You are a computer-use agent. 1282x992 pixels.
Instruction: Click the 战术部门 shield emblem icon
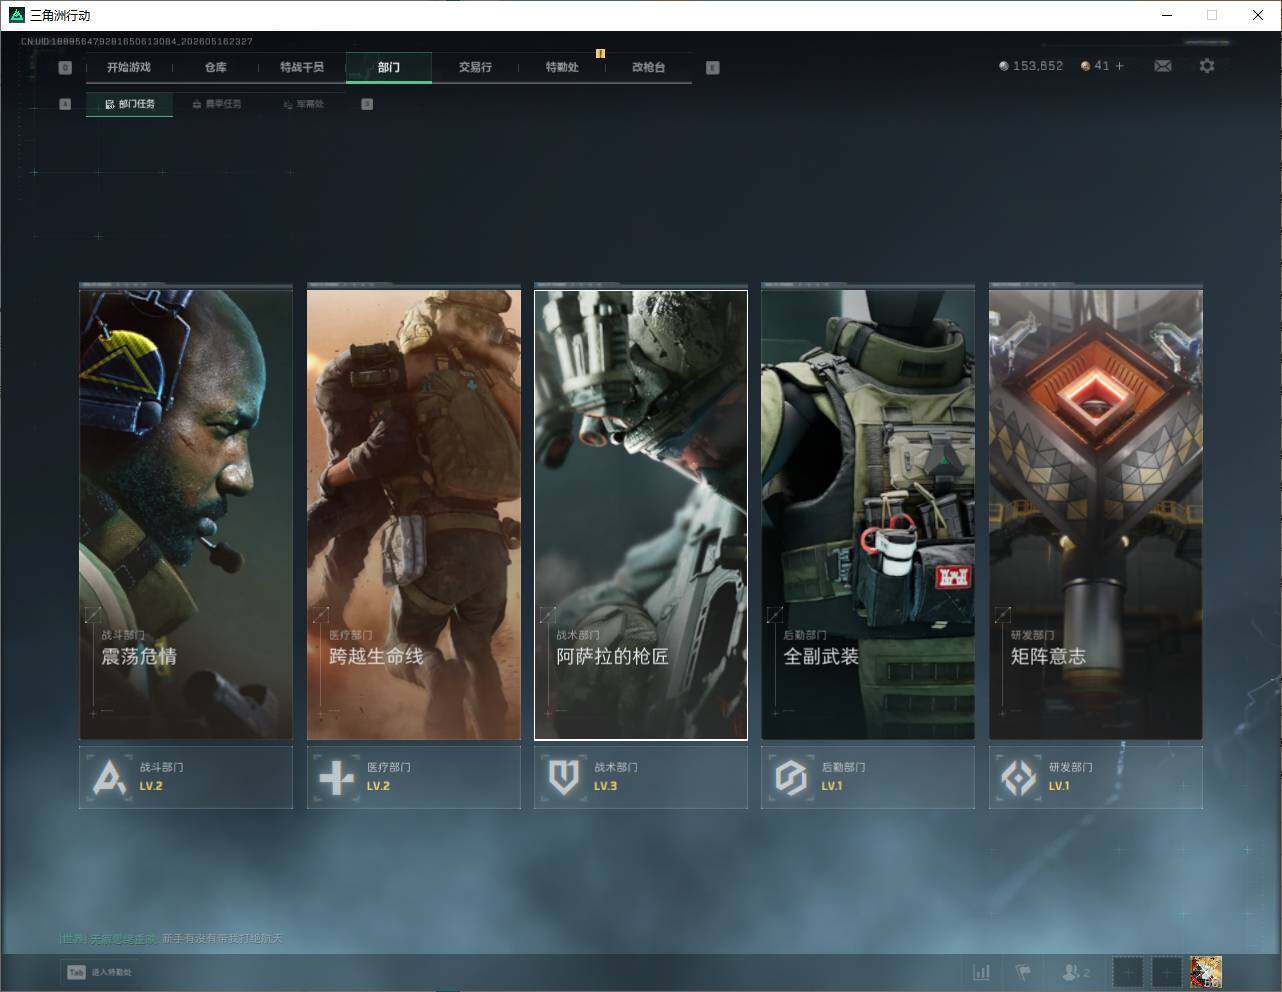click(x=564, y=777)
